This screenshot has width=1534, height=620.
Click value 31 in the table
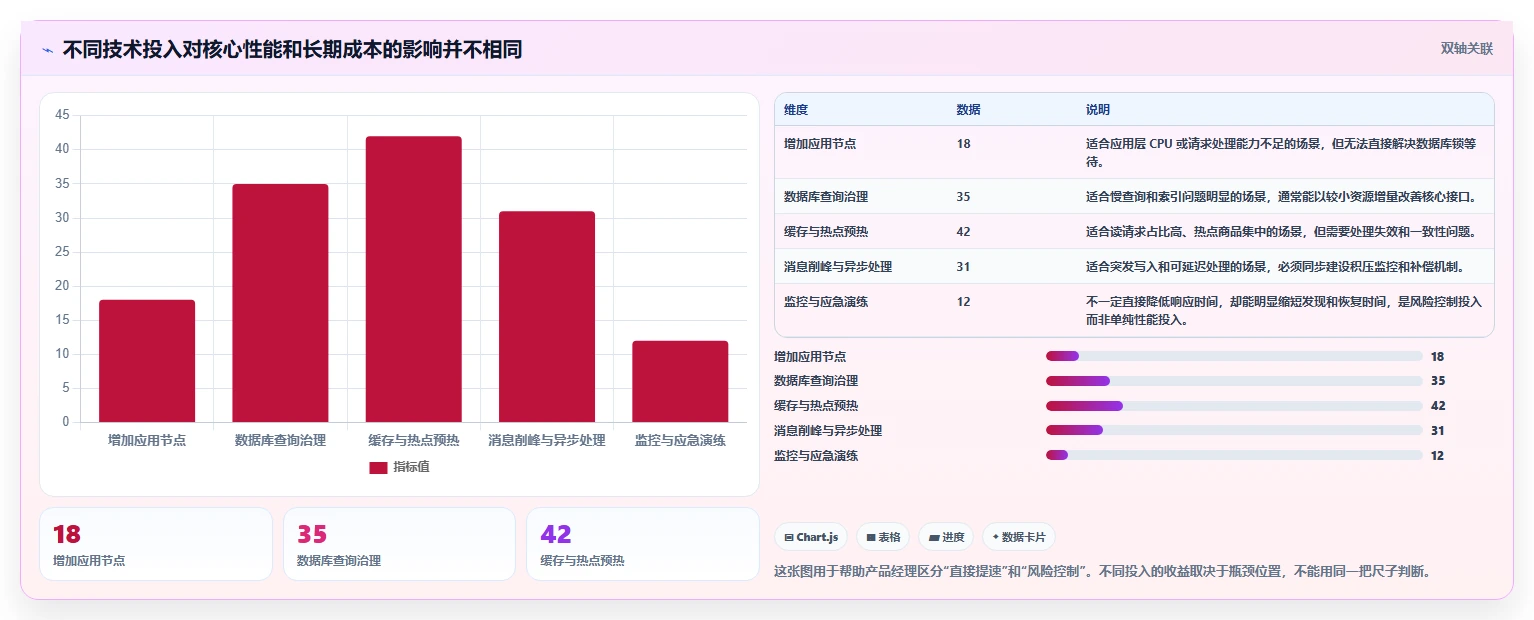click(x=963, y=267)
